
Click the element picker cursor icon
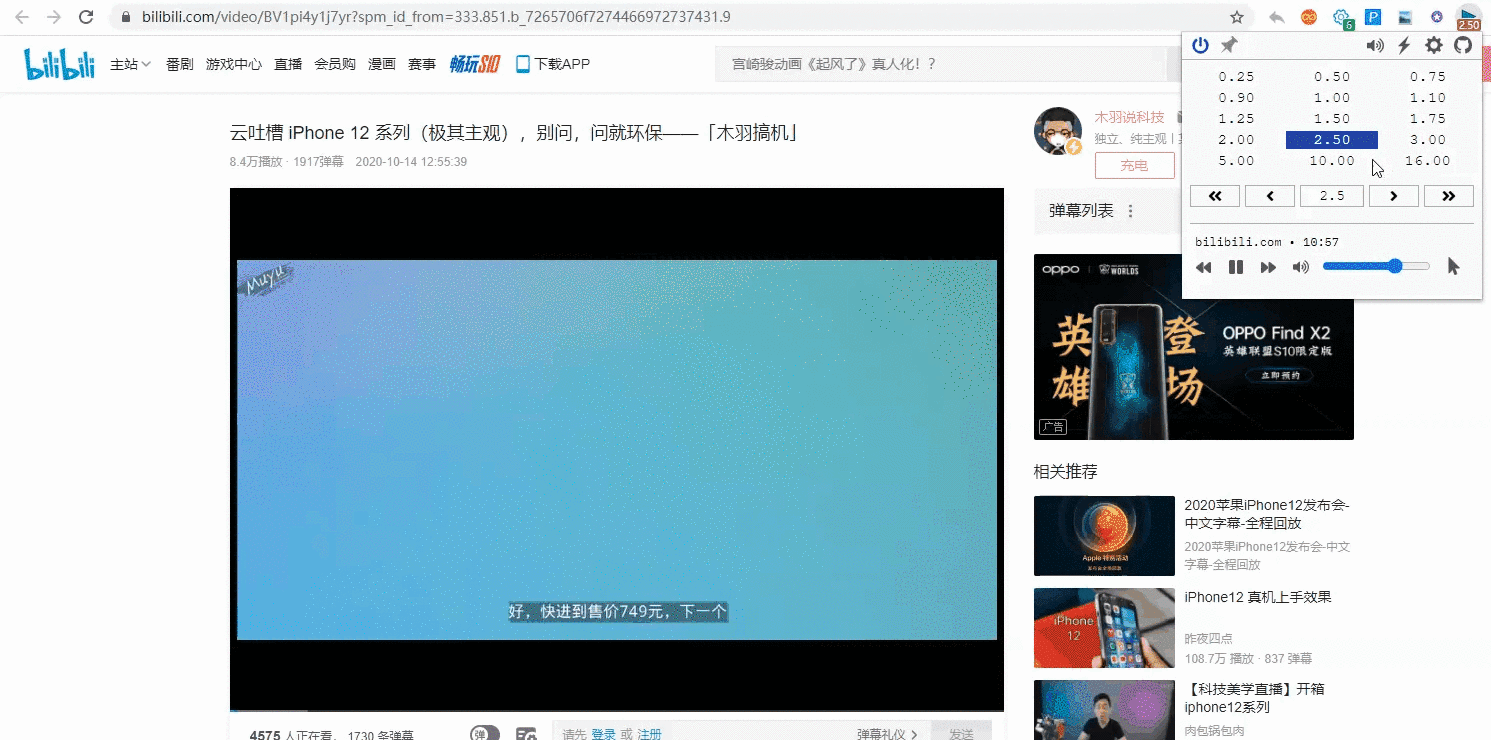coord(1453,266)
